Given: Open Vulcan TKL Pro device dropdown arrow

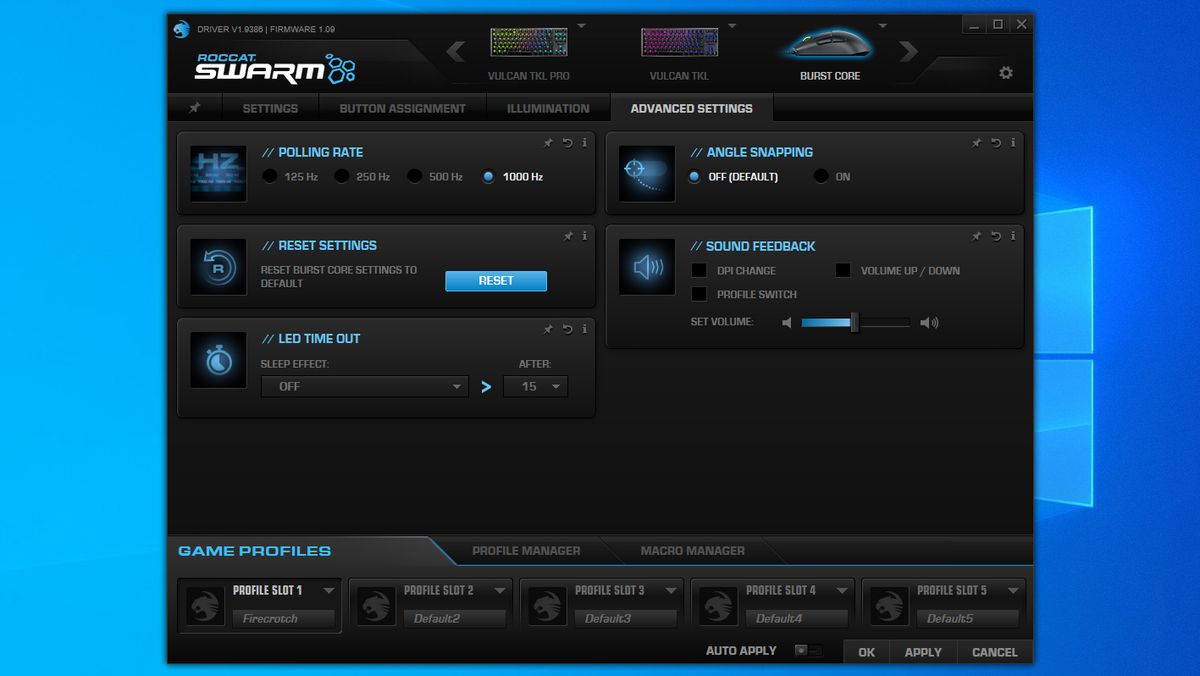Looking at the screenshot, I should point(582,26).
